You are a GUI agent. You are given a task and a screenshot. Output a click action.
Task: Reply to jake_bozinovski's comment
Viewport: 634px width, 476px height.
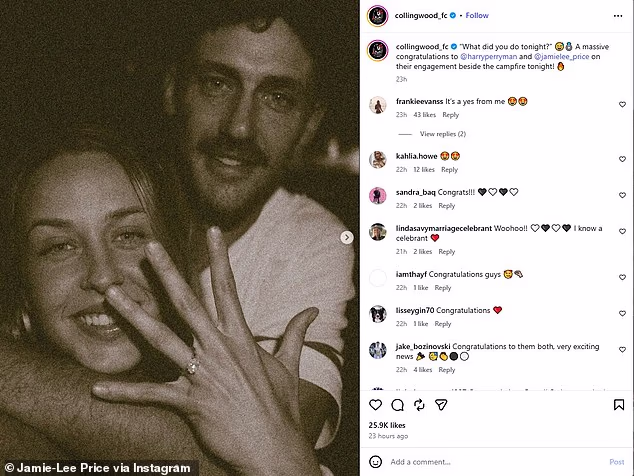tap(446, 369)
